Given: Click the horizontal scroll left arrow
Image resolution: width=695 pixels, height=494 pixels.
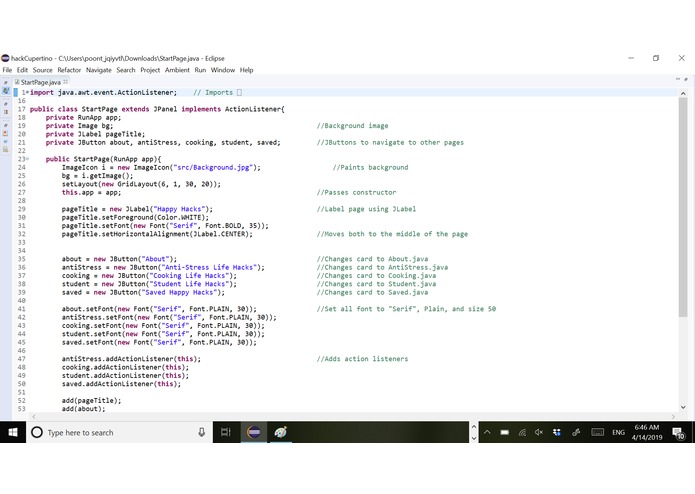Looking at the screenshot, I should (34, 416).
